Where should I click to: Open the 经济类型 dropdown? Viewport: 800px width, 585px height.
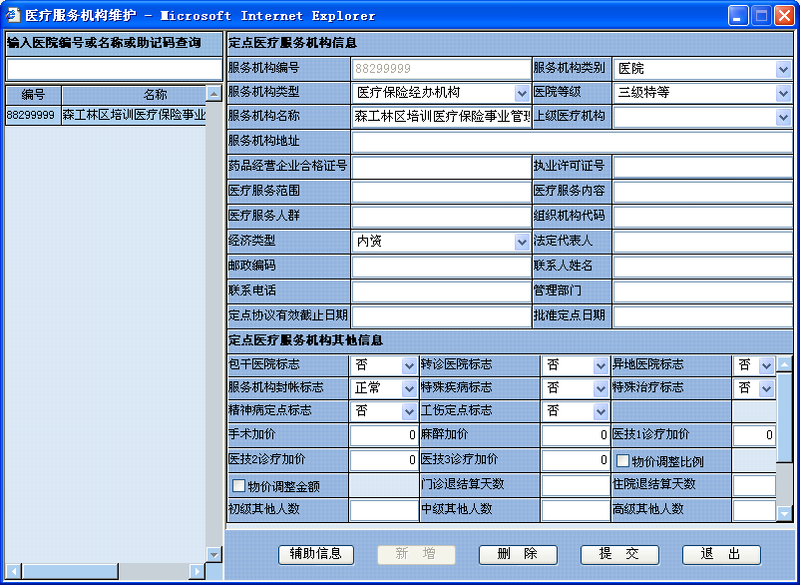pyautogui.click(x=521, y=242)
